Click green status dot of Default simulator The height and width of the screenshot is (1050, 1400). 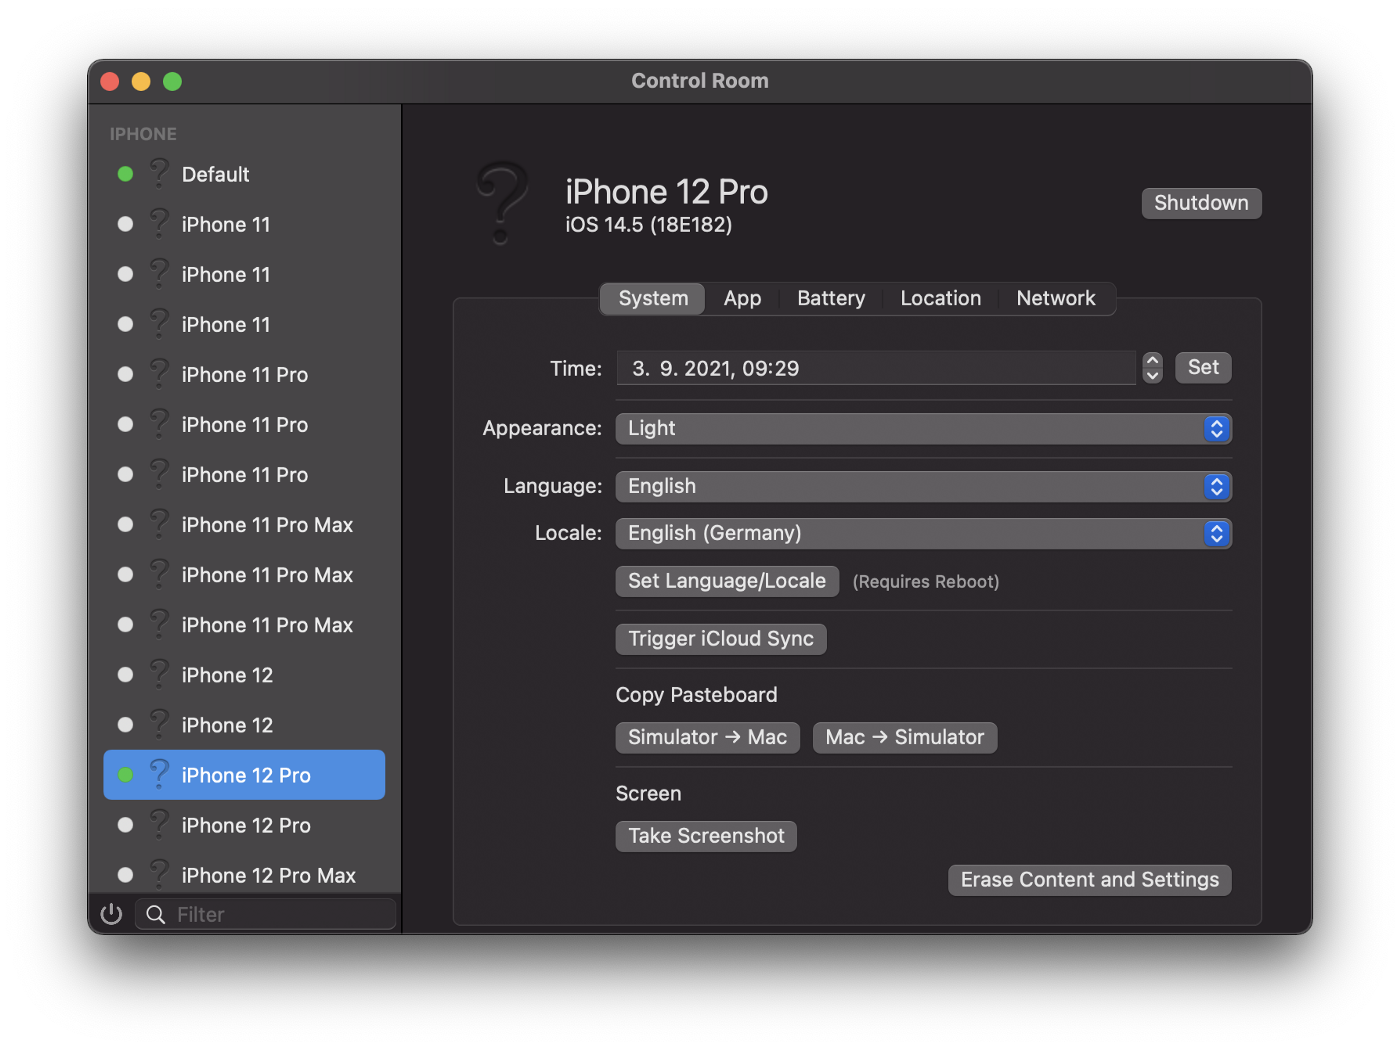[x=125, y=174]
